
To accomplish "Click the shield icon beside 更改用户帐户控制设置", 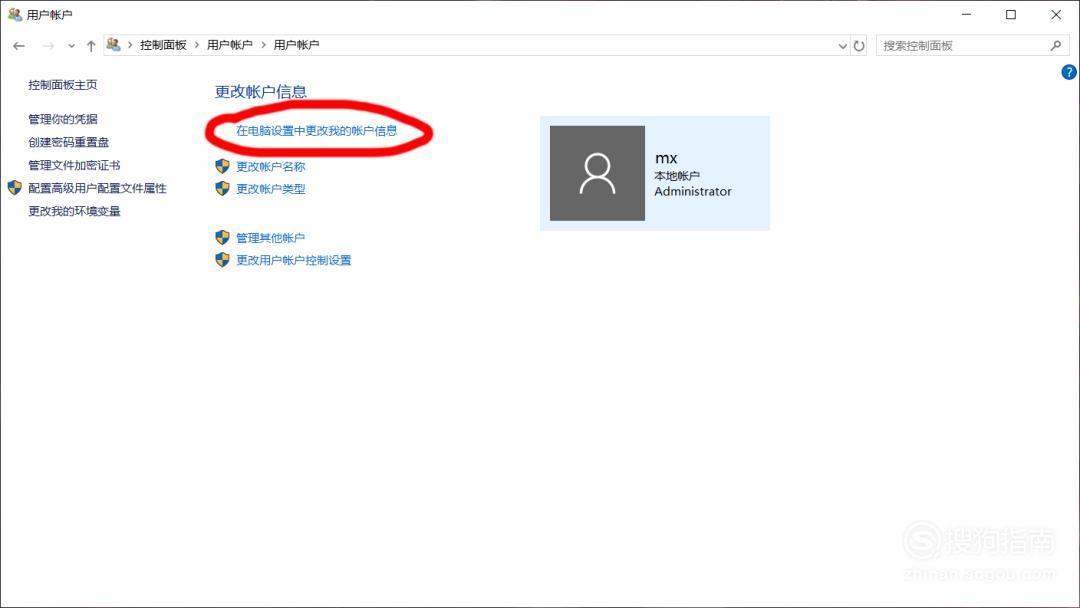I will pyautogui.click(x=222, y=260).
